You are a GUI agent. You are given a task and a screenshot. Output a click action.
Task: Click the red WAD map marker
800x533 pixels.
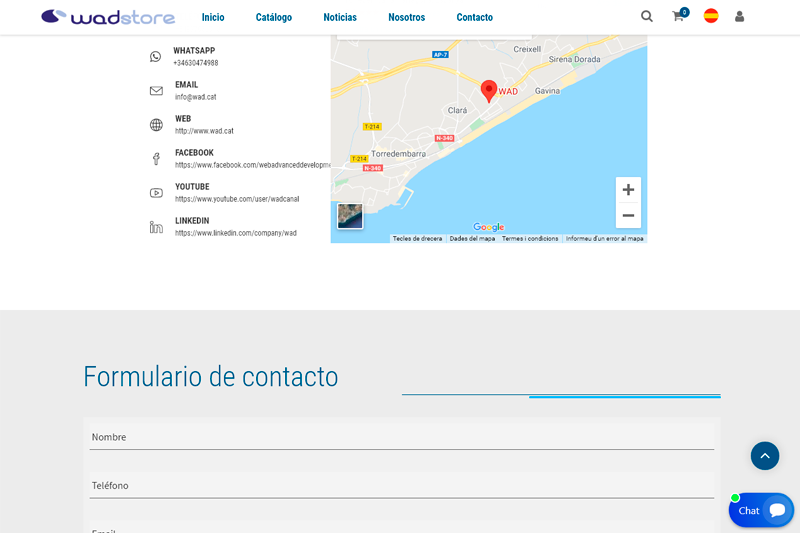click(x=489, y=90)
